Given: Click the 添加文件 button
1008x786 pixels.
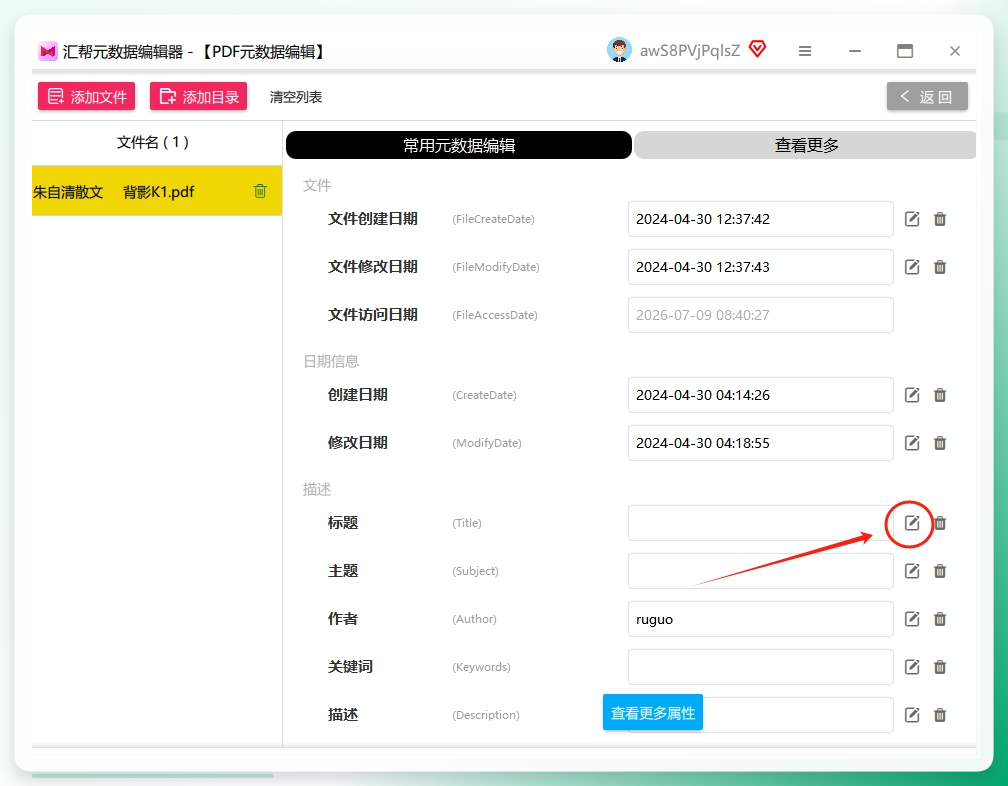Looking at the screenshot, I should pyautogui.click(x=87, y=96).
